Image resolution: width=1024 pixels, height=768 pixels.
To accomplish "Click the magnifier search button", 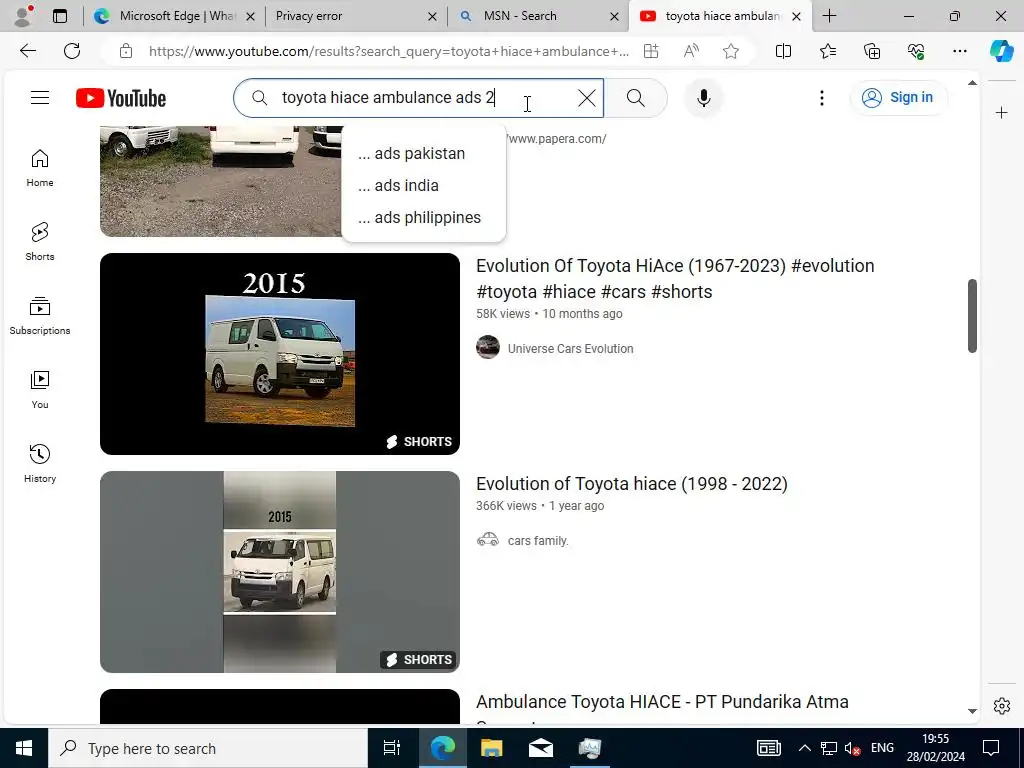I will coord(635,98).
